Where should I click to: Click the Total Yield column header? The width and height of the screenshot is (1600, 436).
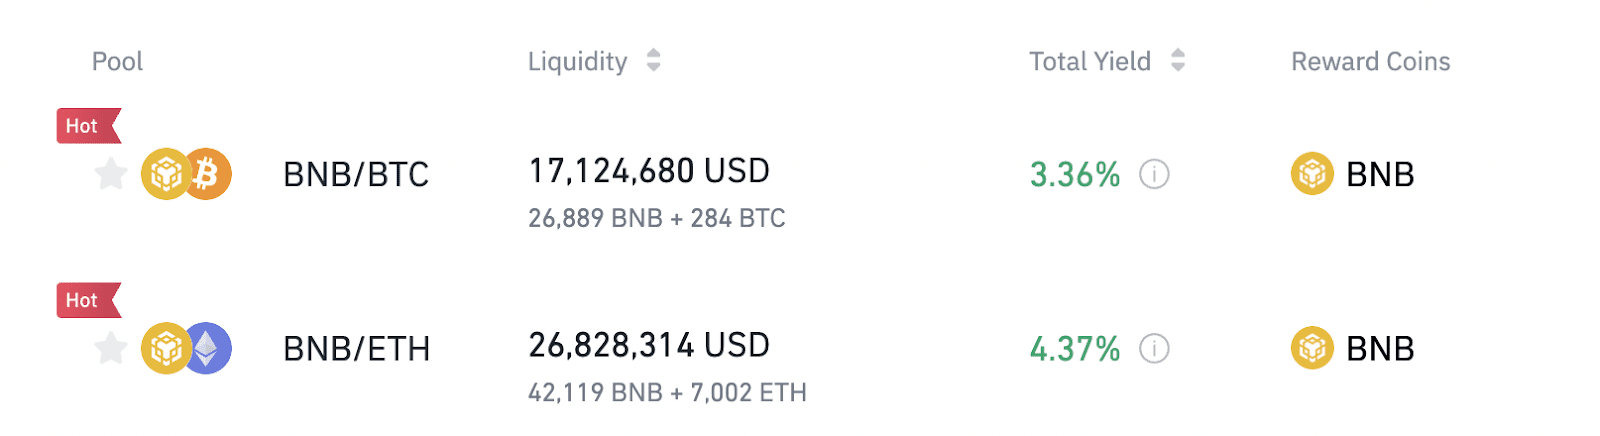pyautogui.click(x=1090, y=62)
